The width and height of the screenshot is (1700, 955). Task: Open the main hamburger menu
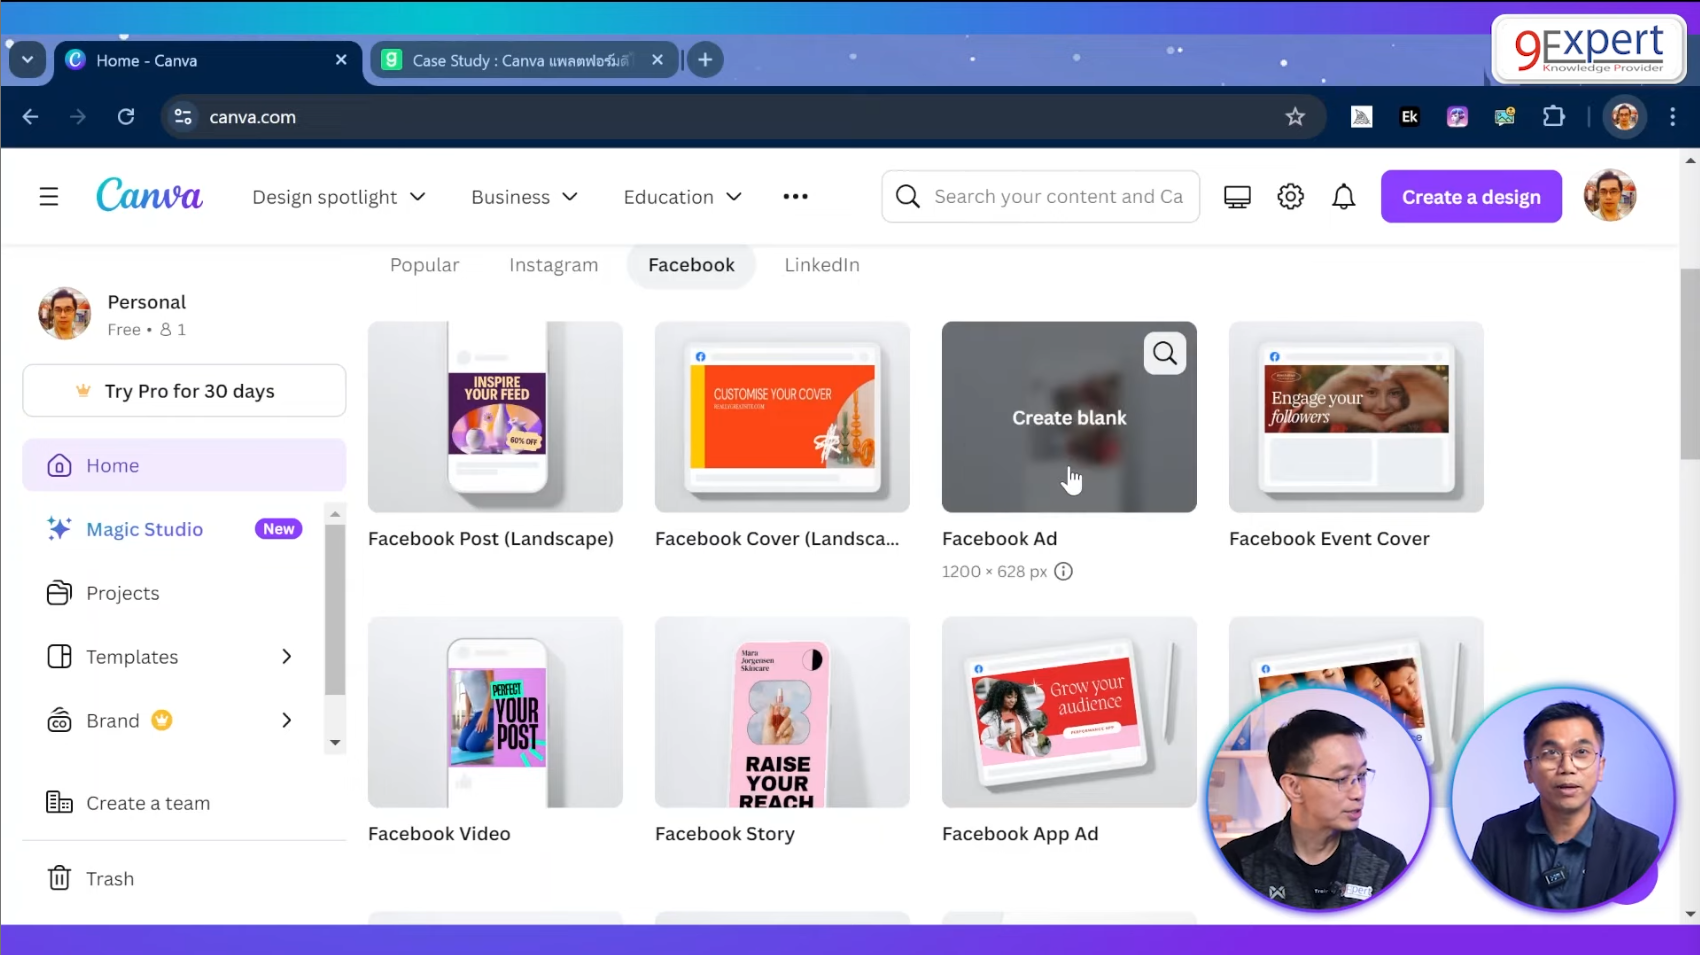click(48, 196)
